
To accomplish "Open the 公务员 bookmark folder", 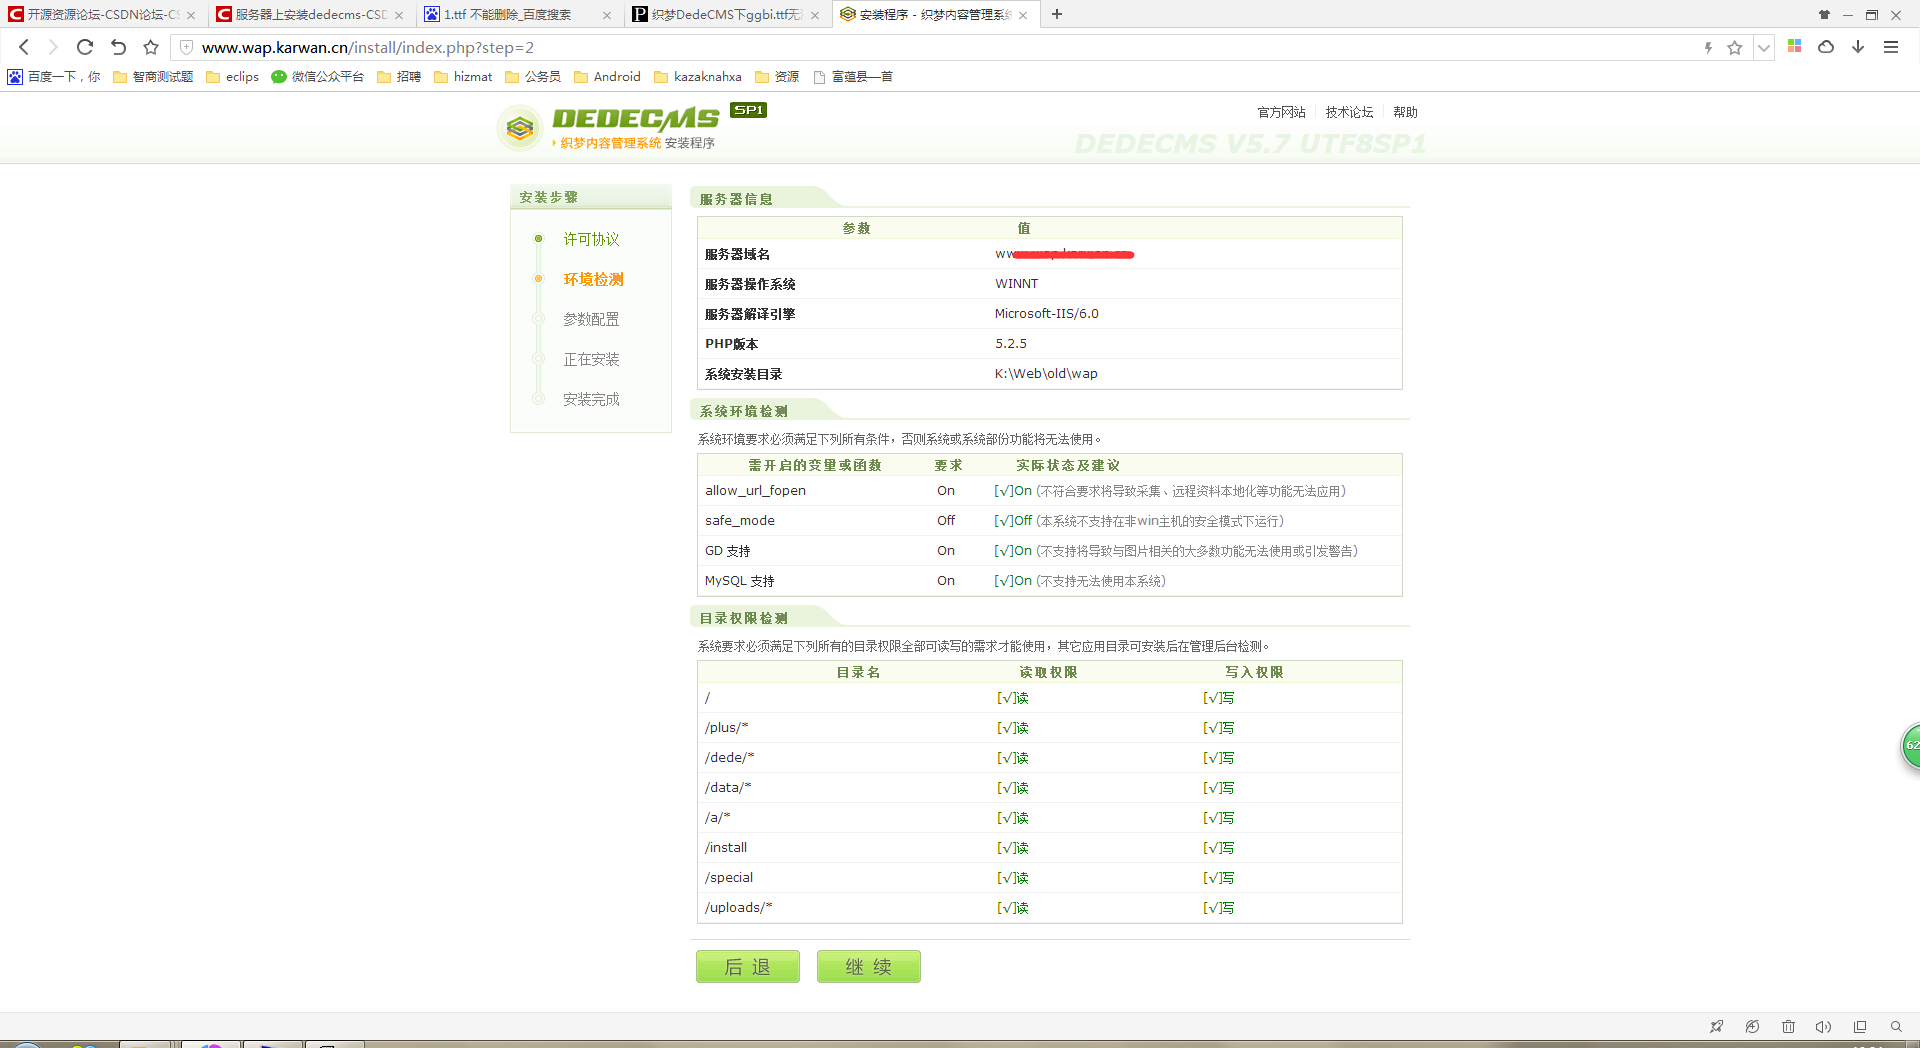I will [533, 76].
